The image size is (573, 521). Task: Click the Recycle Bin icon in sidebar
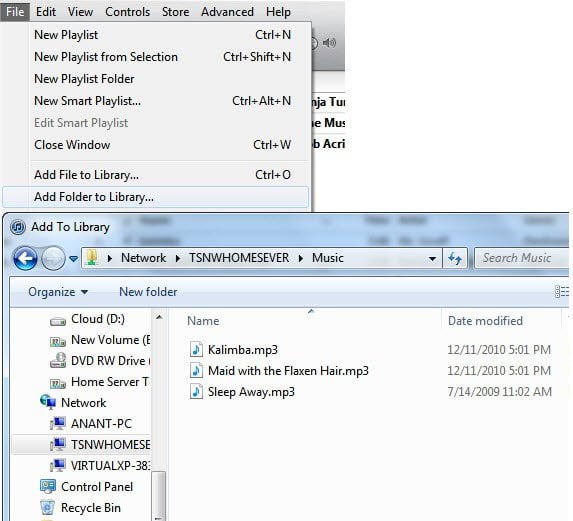point(48,507)
